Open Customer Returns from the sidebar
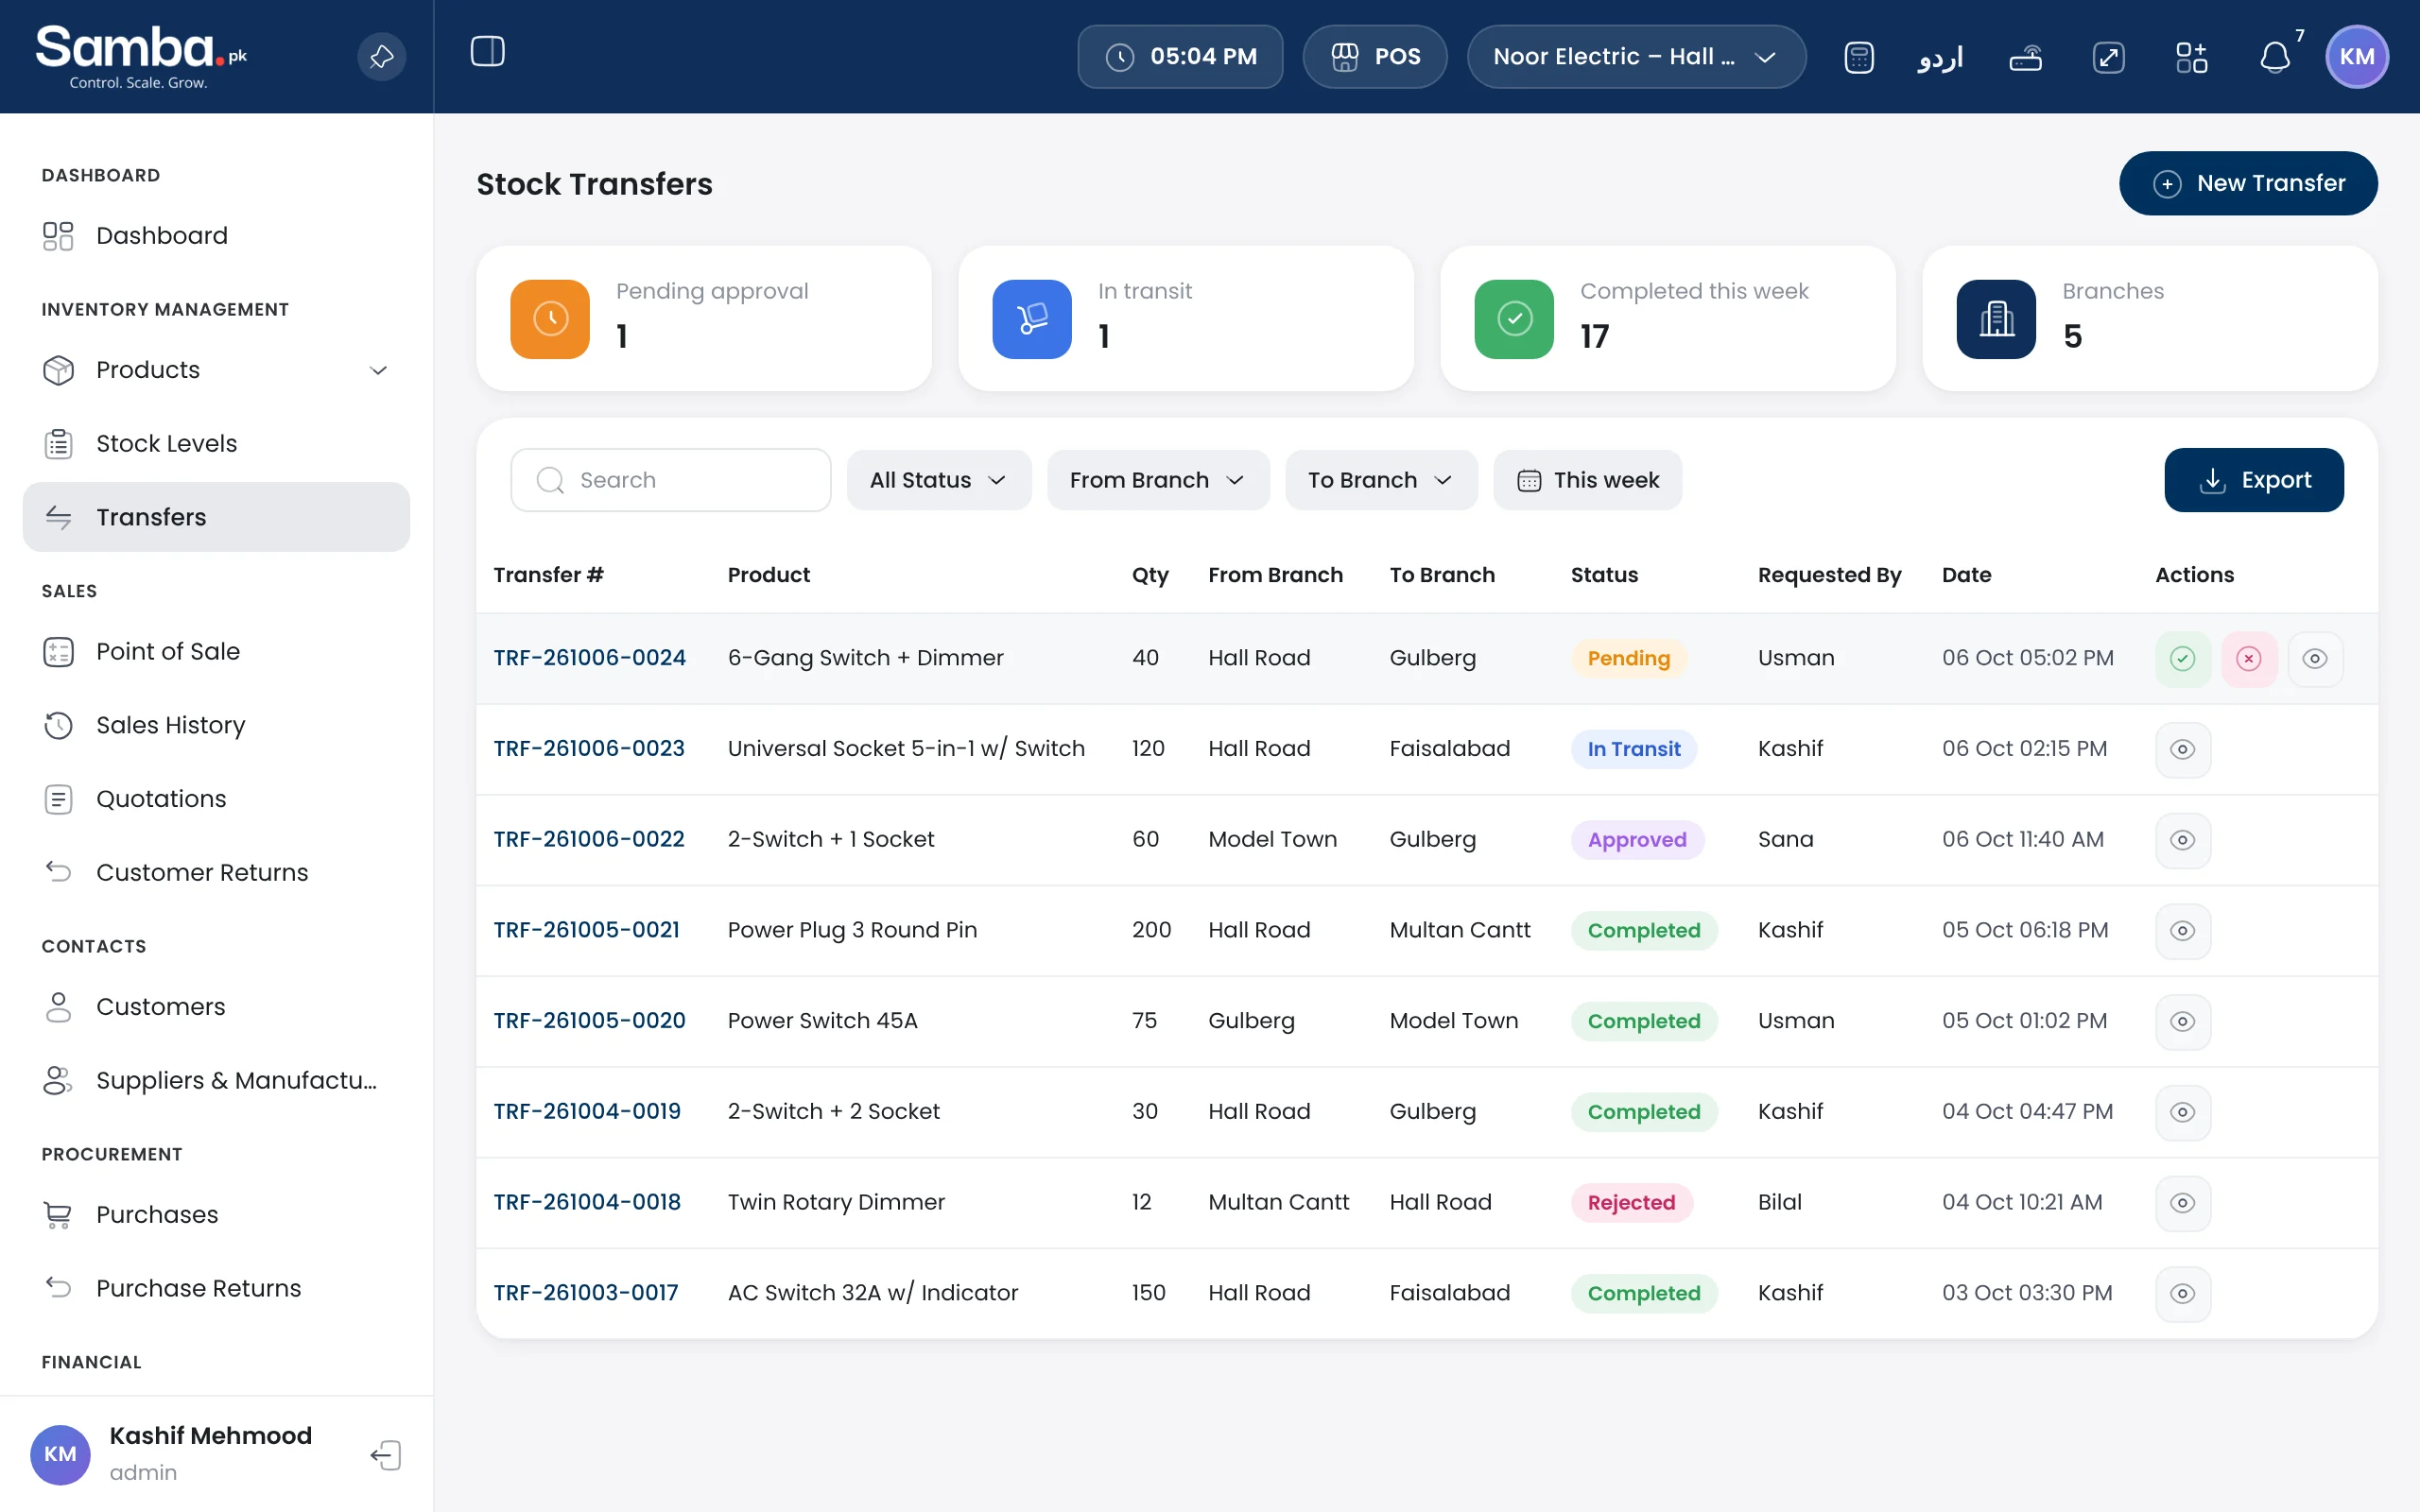This screenshot has height=1512, width=2420. point(216,872)
